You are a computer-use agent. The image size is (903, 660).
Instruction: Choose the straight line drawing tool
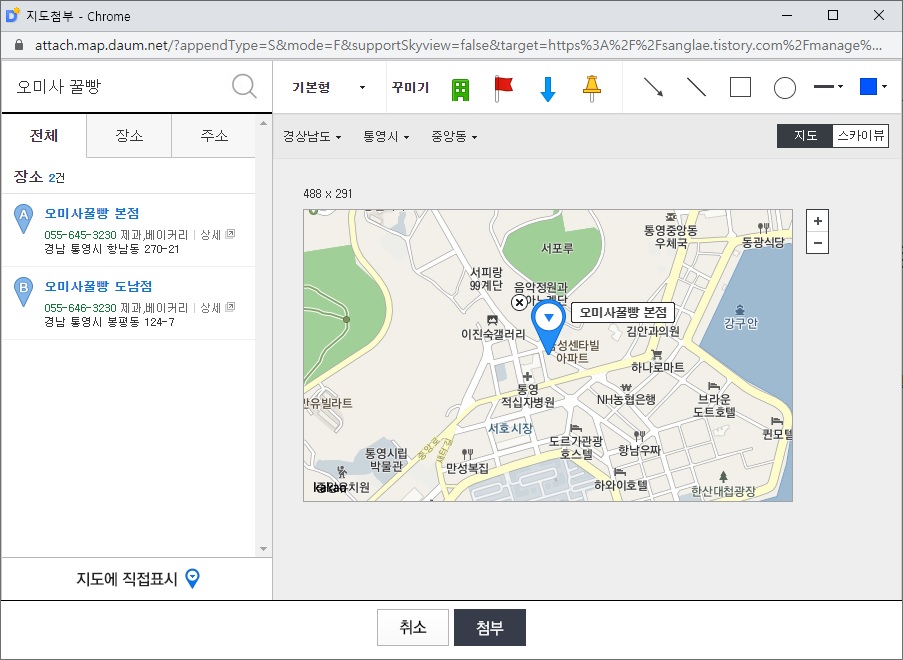tap(696, 88)
